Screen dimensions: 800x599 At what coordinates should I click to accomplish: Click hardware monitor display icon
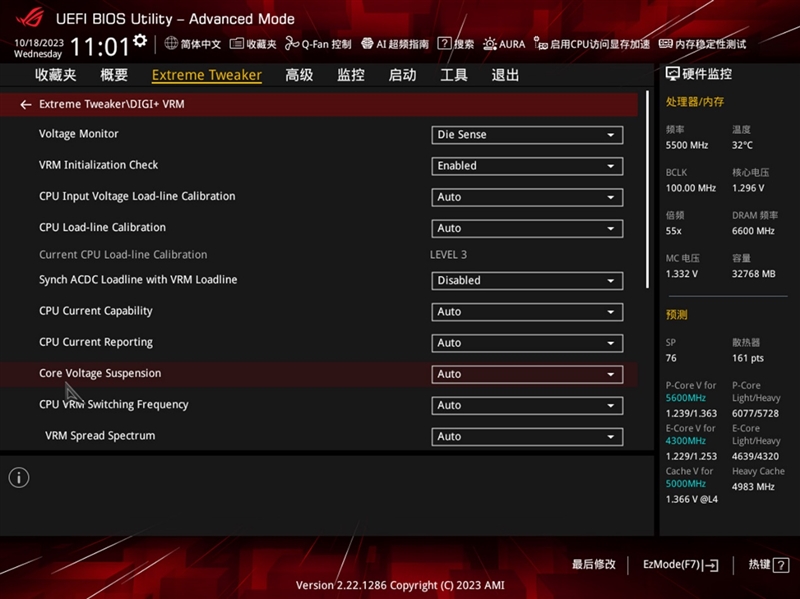coord(672,74)
